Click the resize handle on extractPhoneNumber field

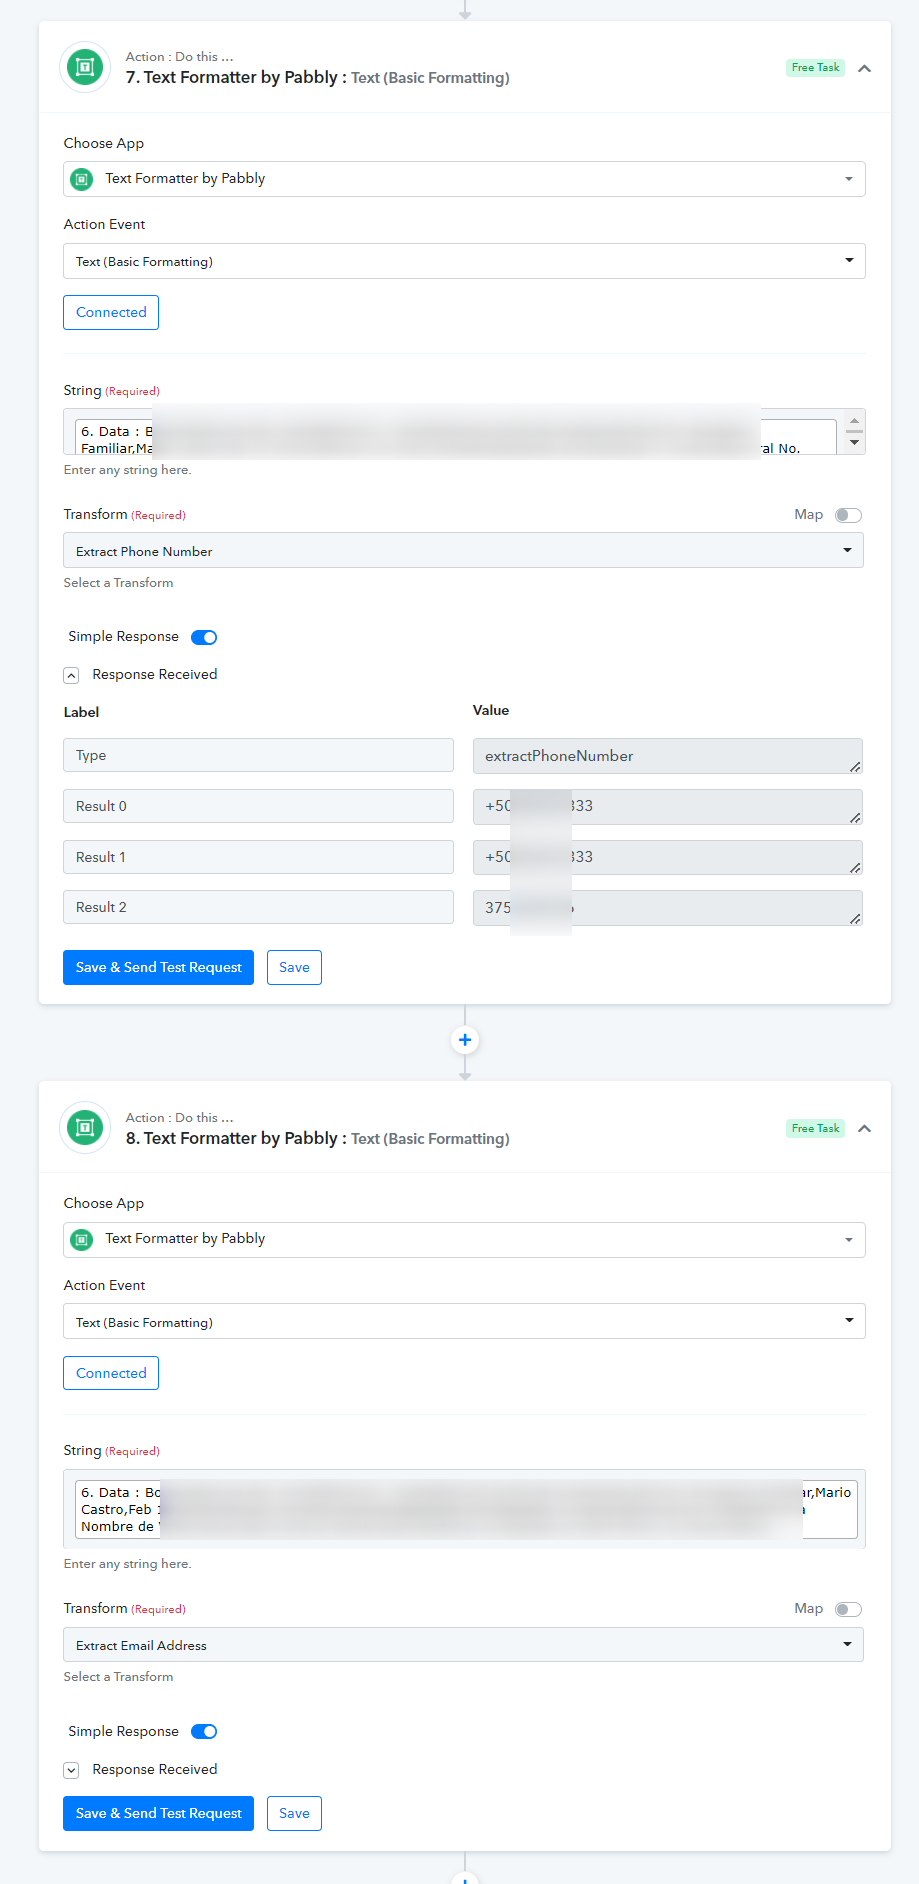click(x=855, y=767)
